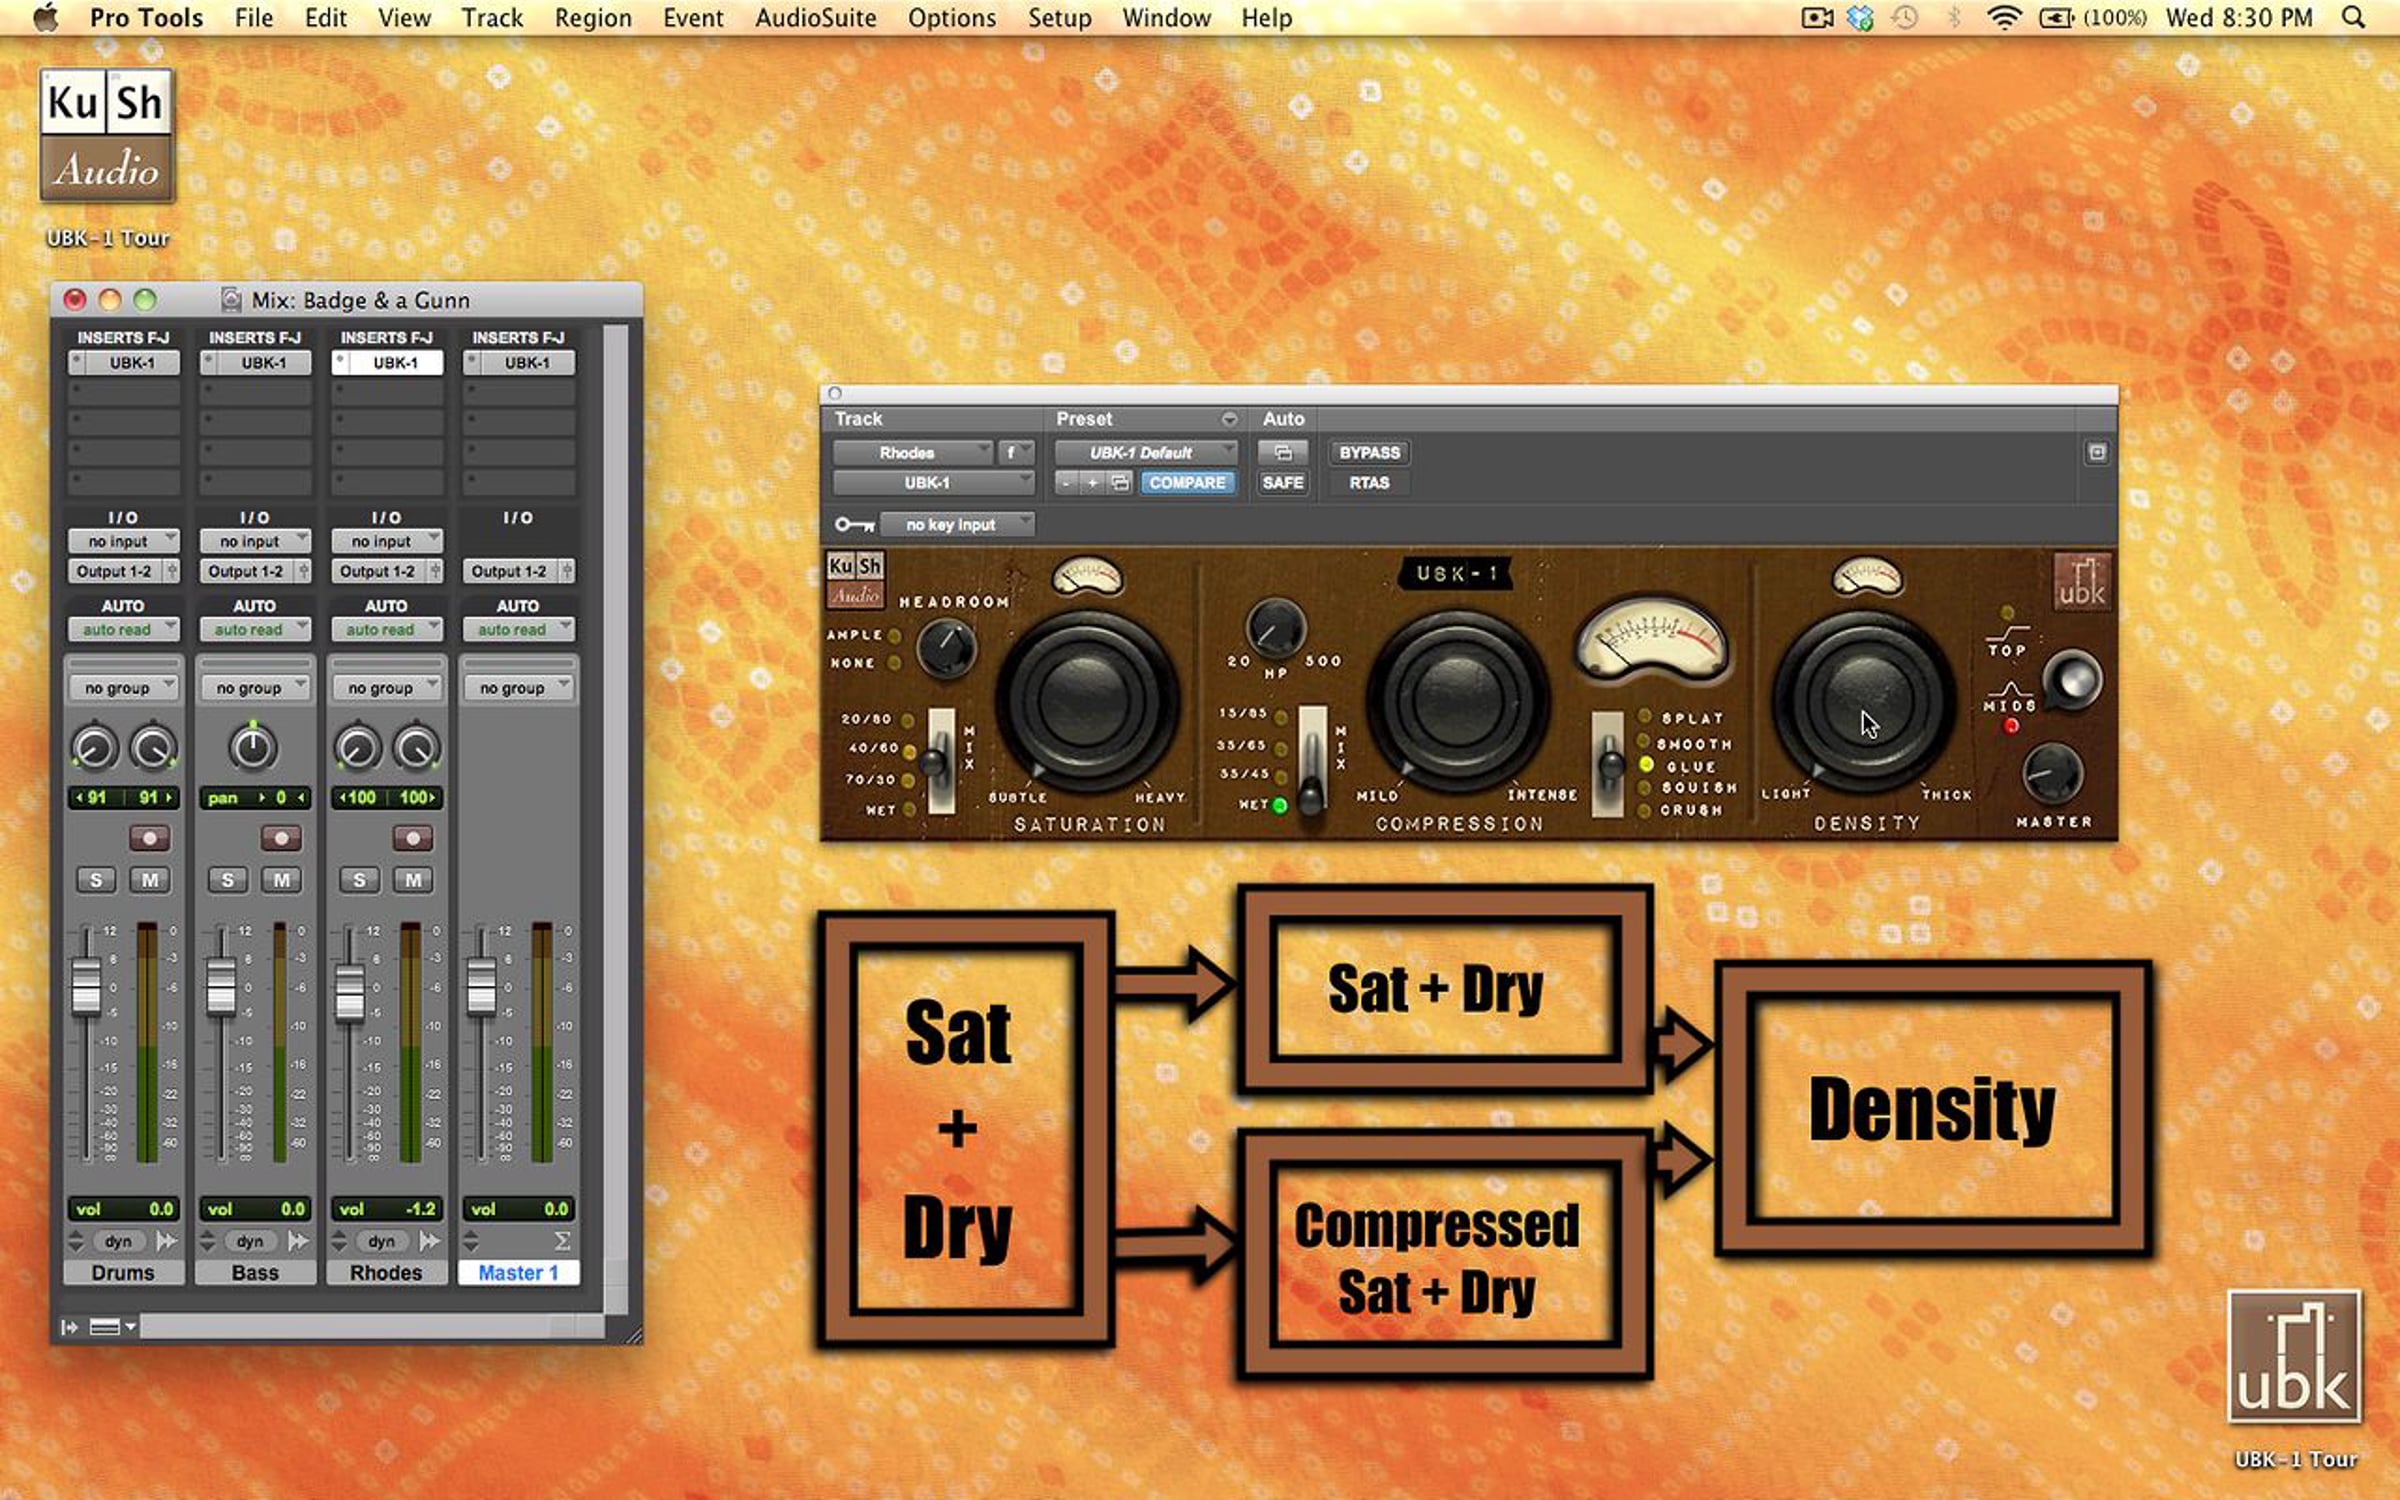The height and width of the screenshot is (1500, 2400).
Task: Solo the Bass track
Action: coord(228,880)
